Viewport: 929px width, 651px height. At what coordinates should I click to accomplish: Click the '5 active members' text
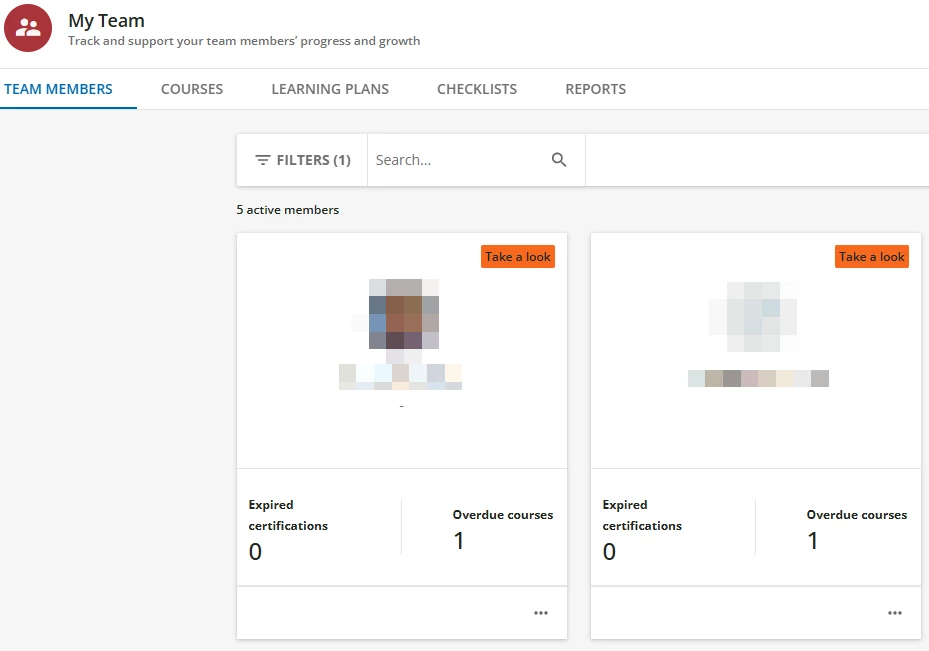[x=288, y=210]
